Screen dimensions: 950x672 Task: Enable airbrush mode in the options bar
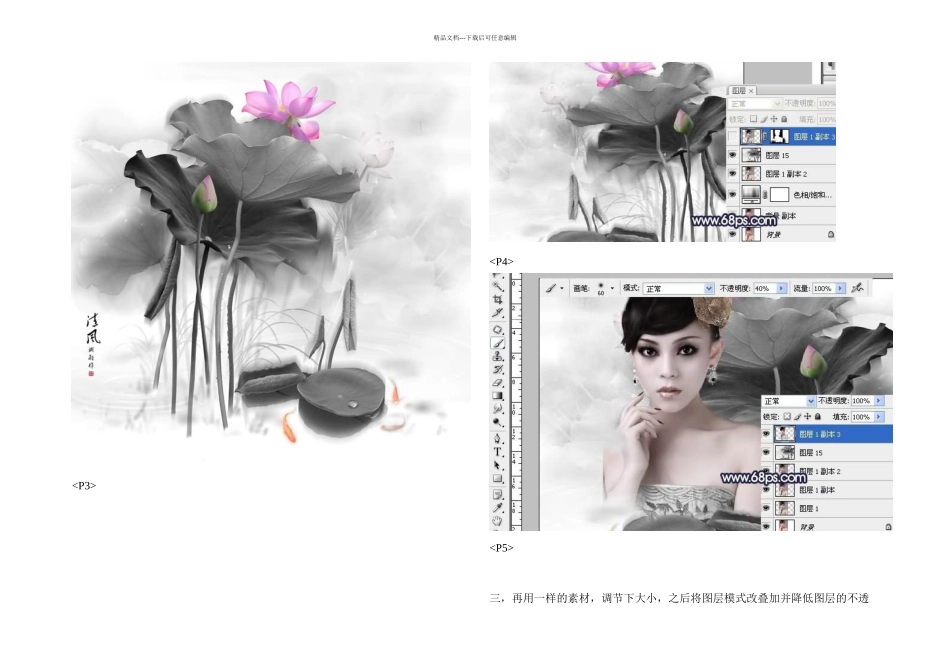pos(855,288)
